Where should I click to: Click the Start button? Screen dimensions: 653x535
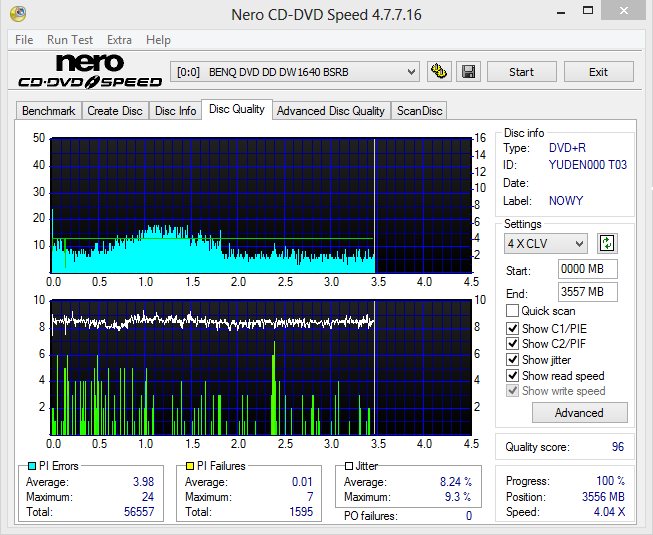(x=521, y=72)
